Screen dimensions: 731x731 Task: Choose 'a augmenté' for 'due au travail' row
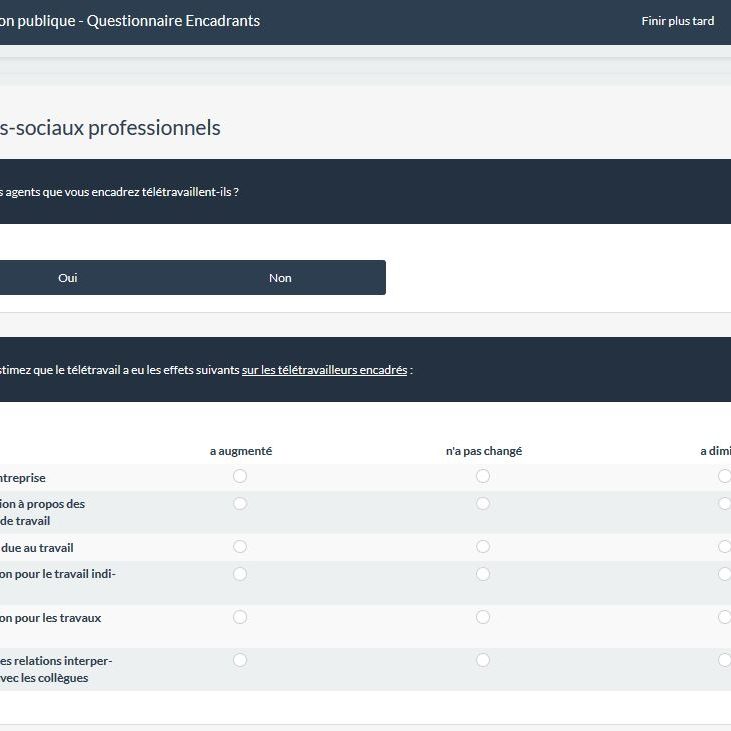(x=240, y=546)
